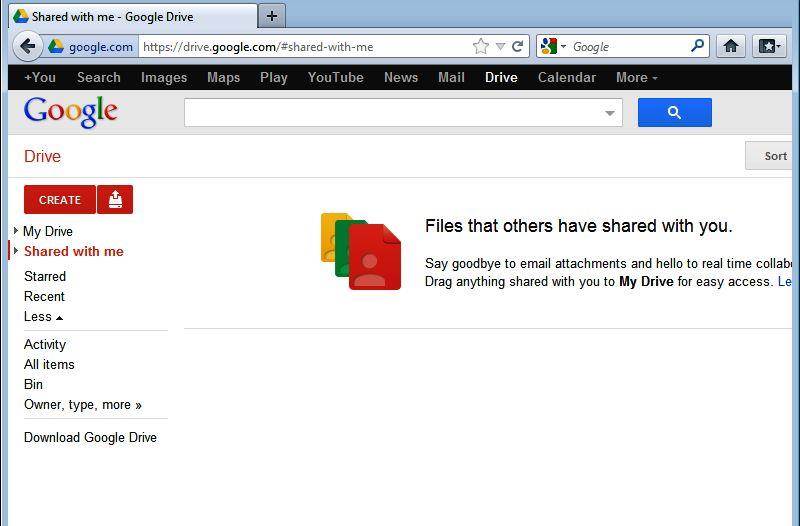The image size is (800, 526).
Task: Click the cut-off Learn more link
Action: pos(785,282)
